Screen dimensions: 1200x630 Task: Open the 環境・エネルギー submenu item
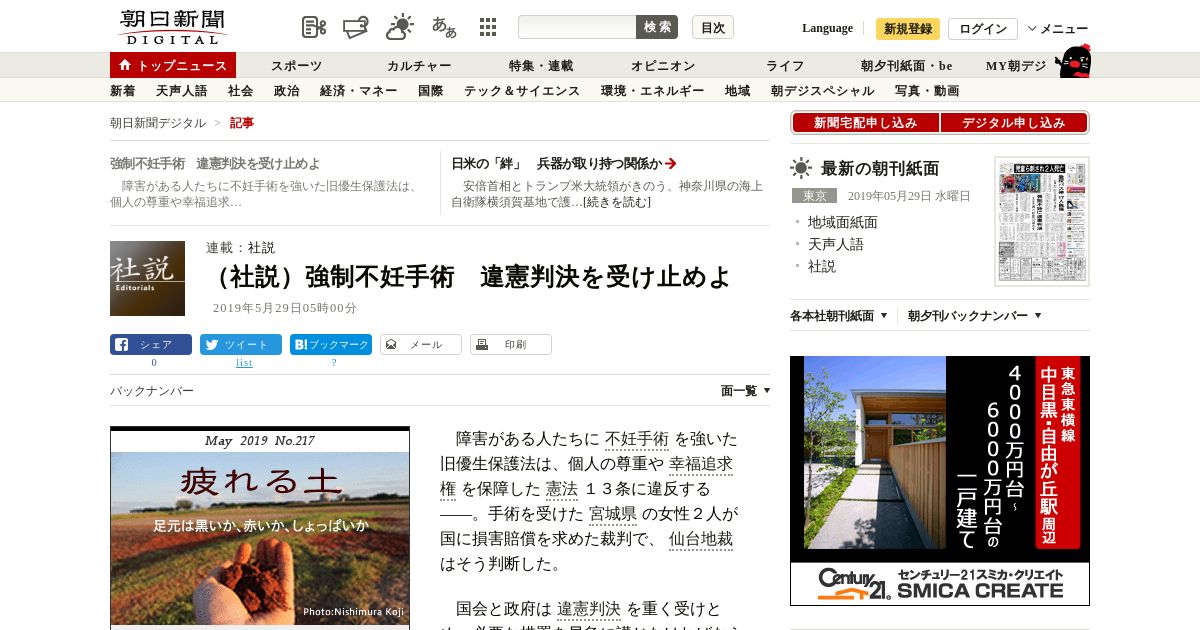click(653, 91)
